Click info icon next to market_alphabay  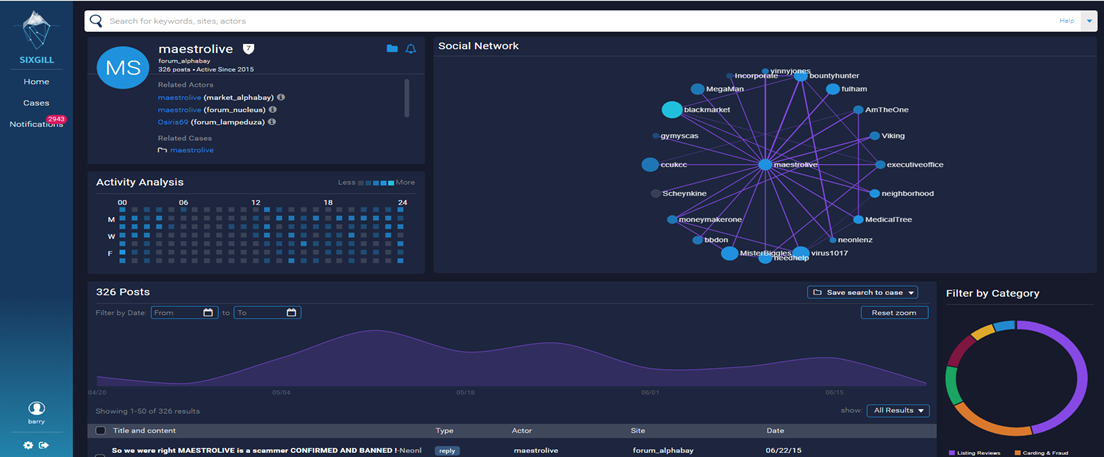[x=281, y=97]
